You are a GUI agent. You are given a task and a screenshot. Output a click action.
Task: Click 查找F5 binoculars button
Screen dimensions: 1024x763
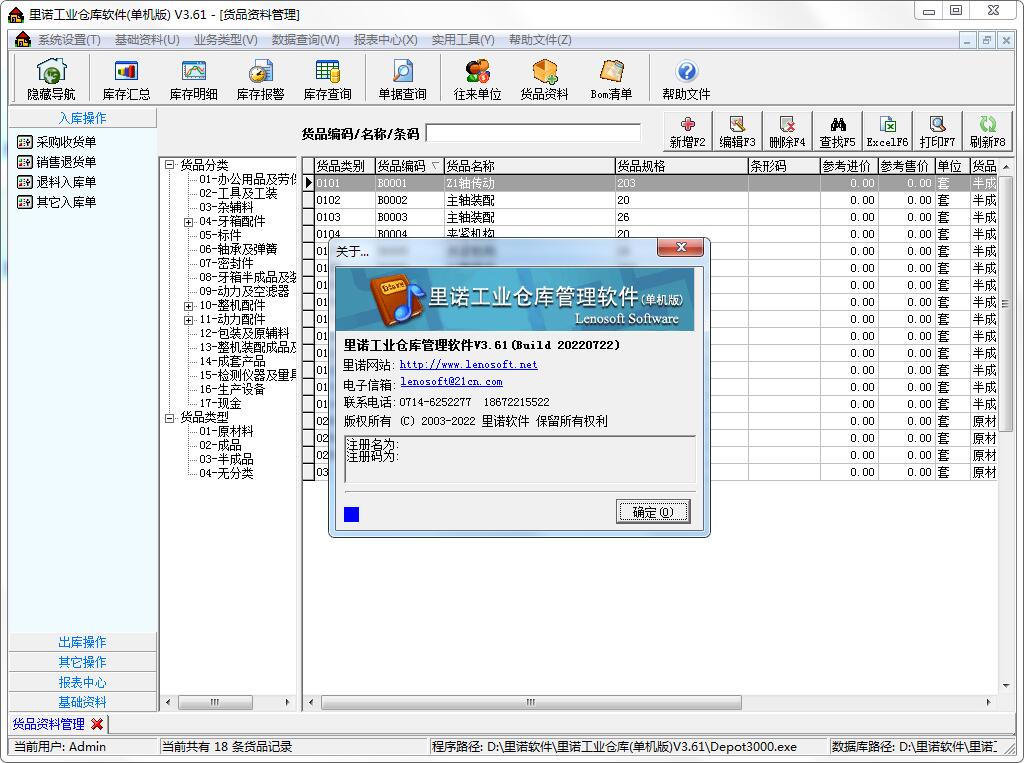tap(838, 132)
